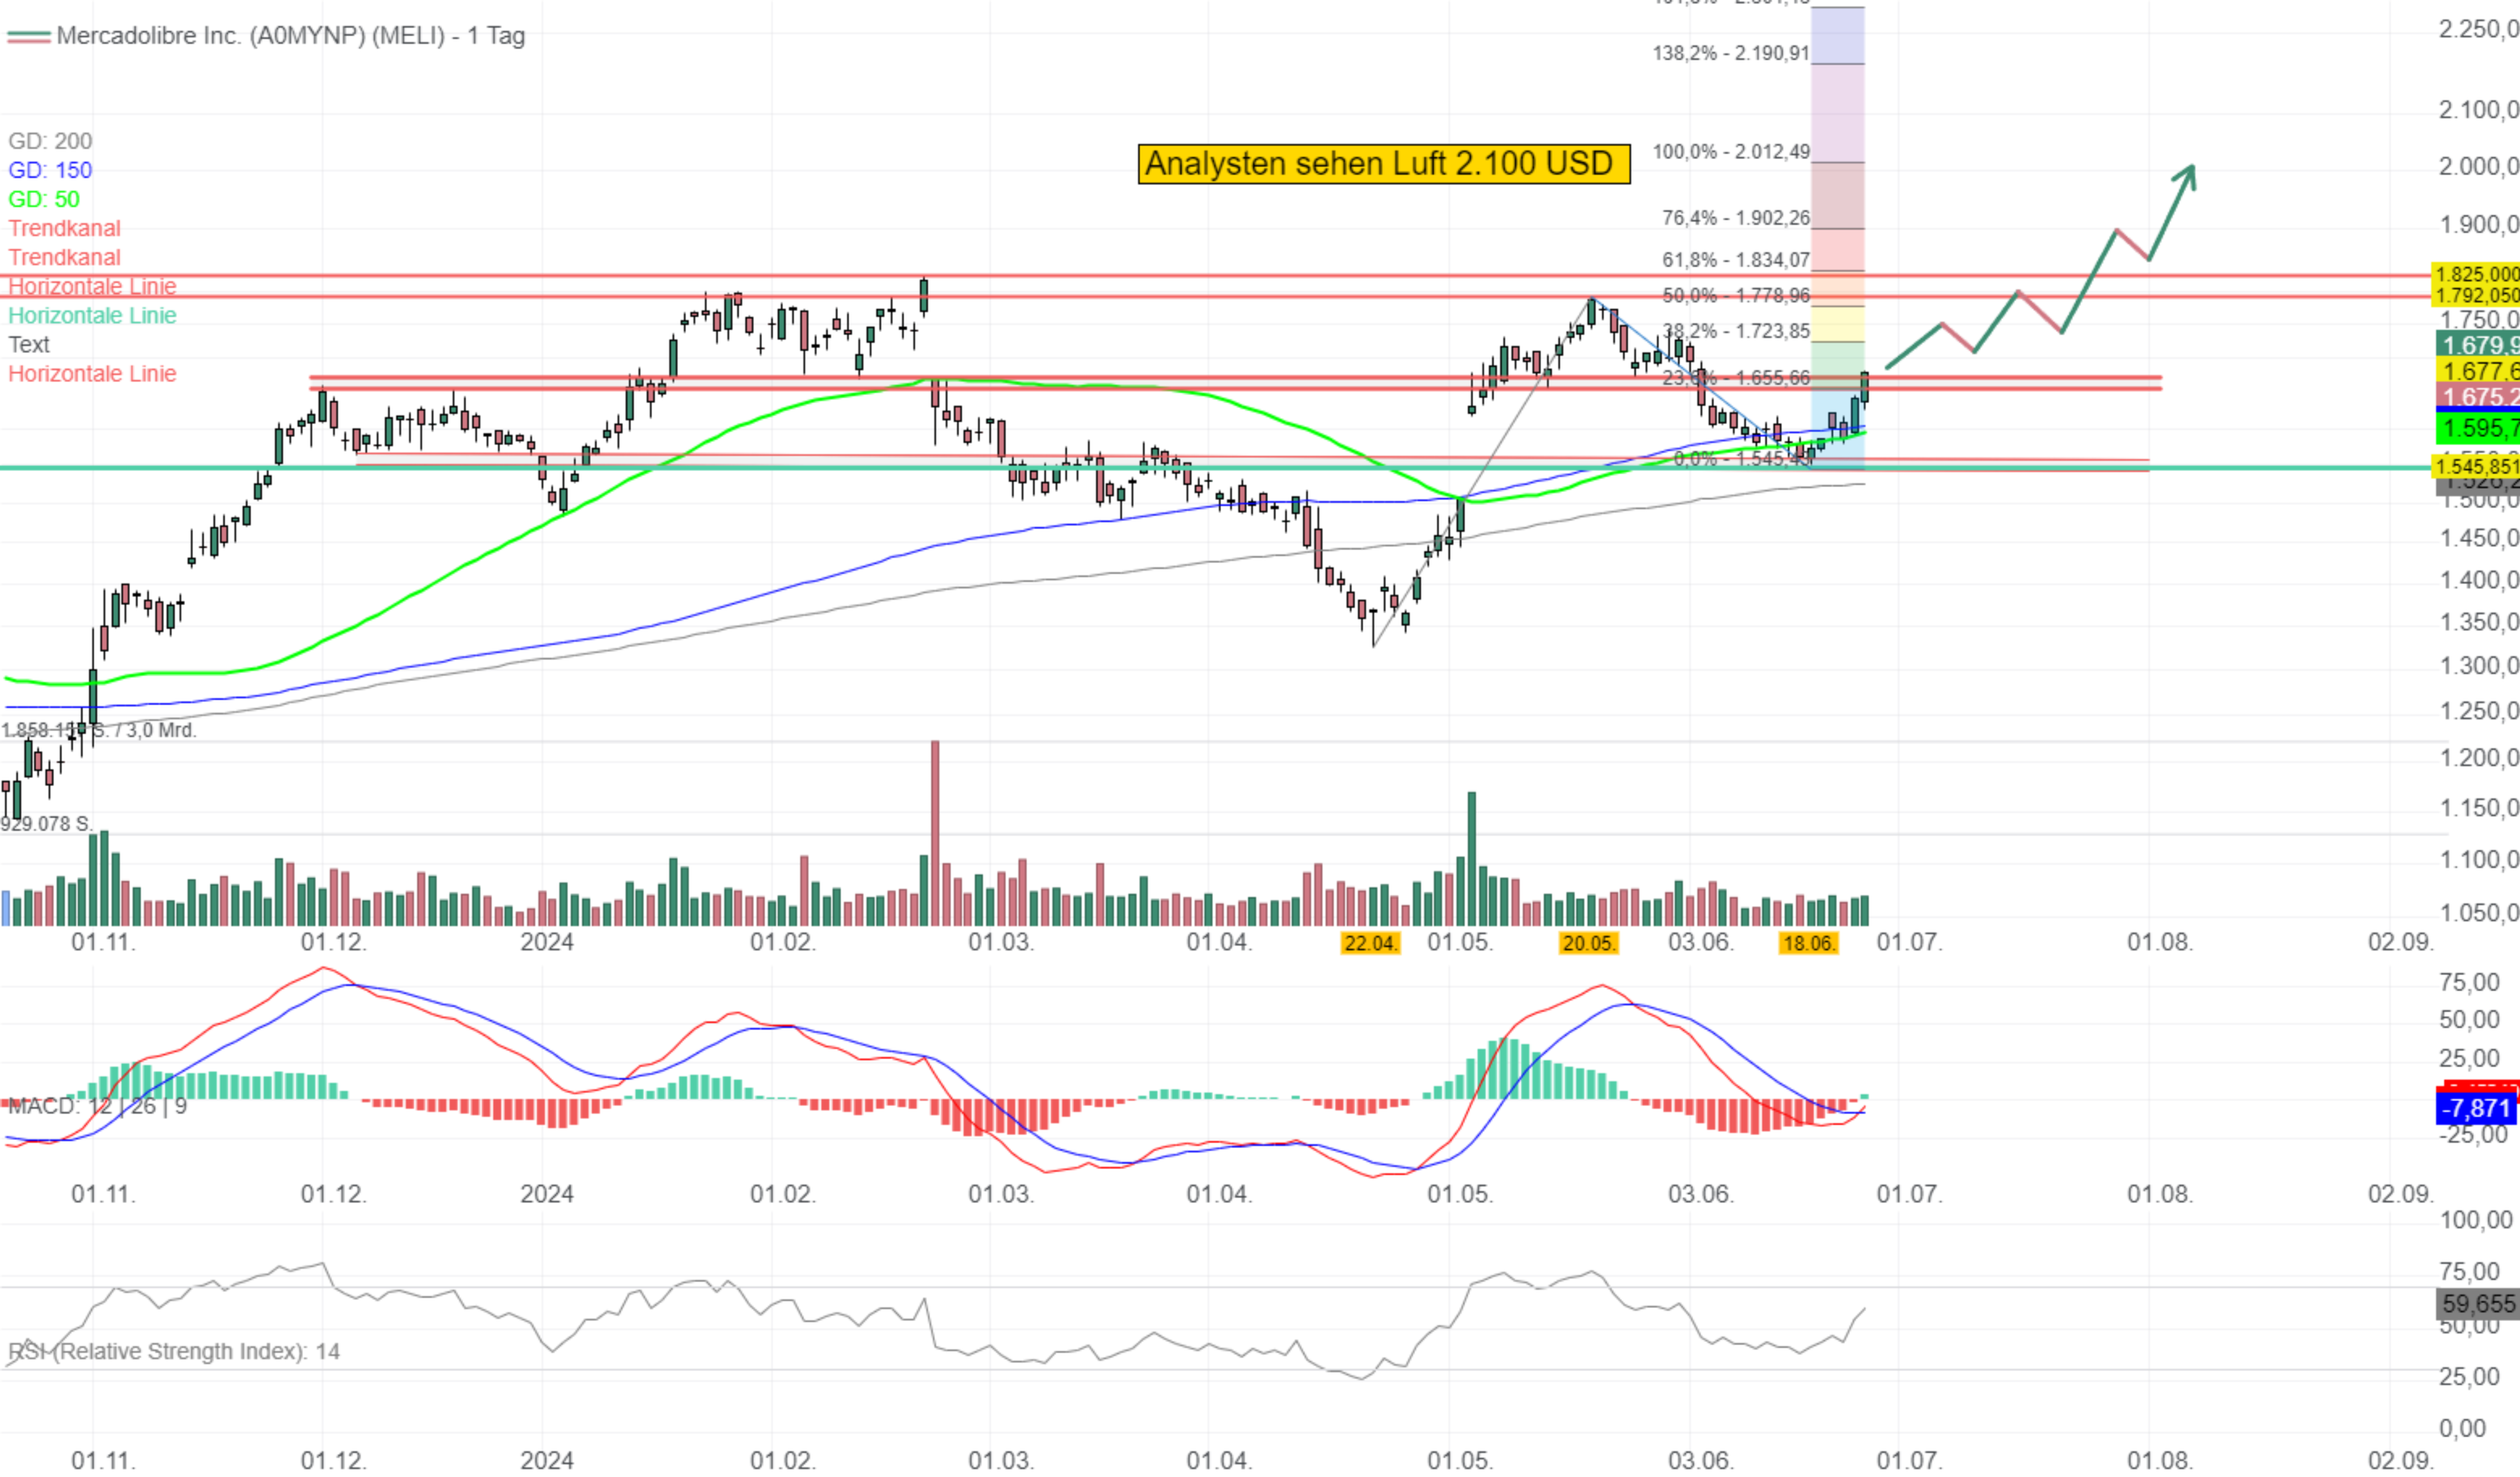This screenshot has width=2520, height=1477.
Task: Click the 2.100,0 price axis value
Action: point(2477,109)
